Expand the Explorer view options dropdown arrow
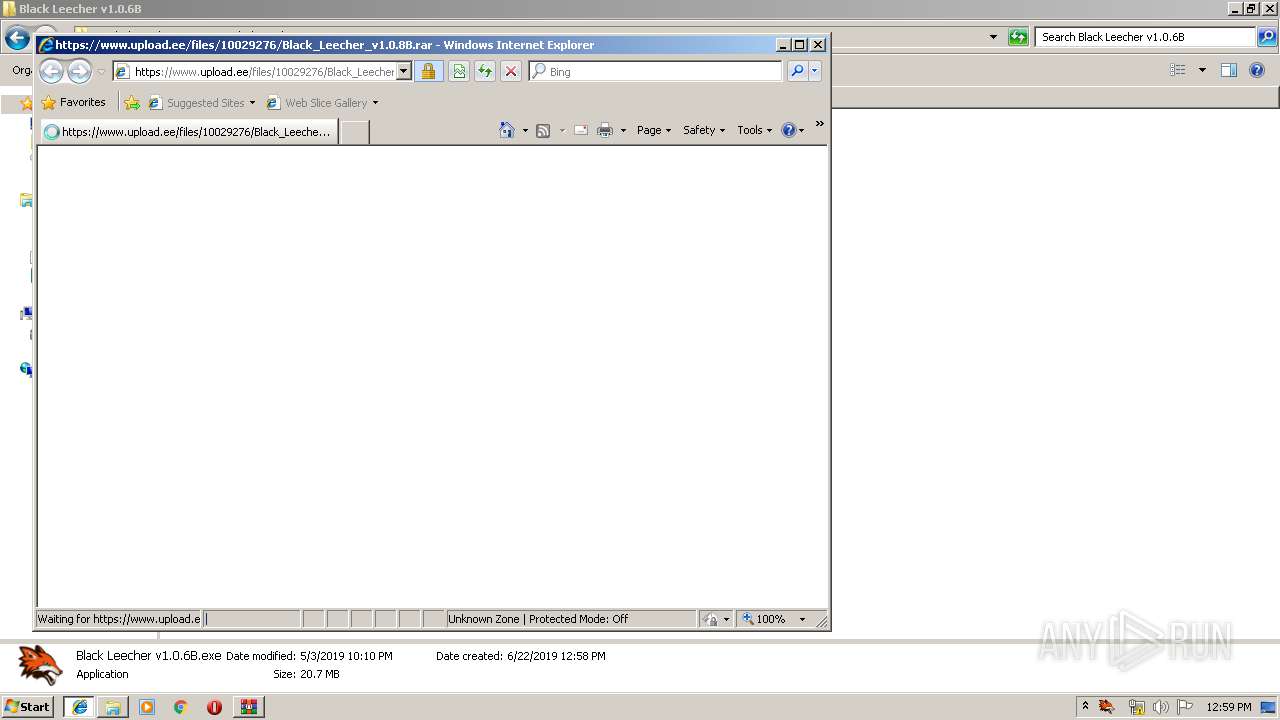Screen dimensions: 1280x720 1202,70
